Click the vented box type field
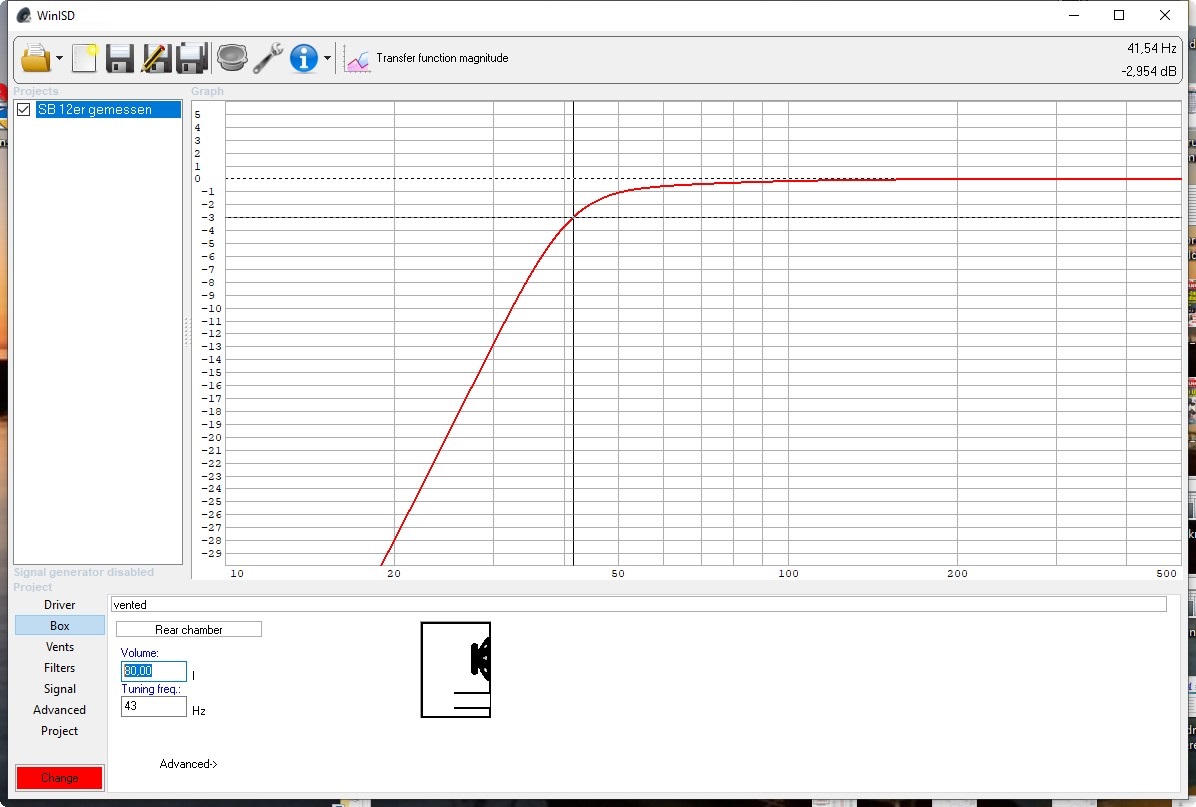Viewport: 1196px width, 807px height. pos(638,605)
